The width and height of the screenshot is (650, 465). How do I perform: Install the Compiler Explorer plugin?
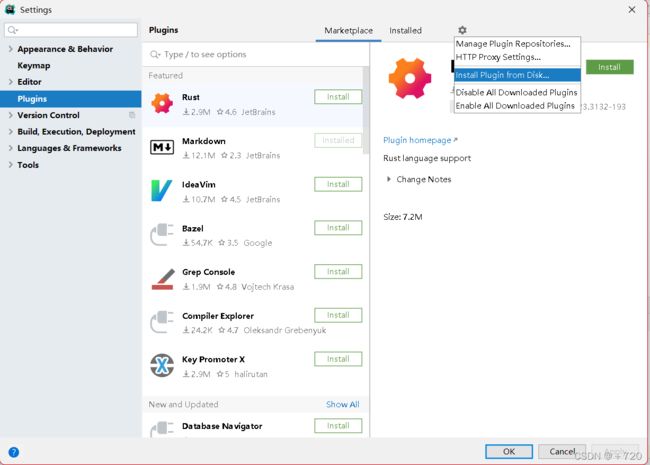point(338,315)
